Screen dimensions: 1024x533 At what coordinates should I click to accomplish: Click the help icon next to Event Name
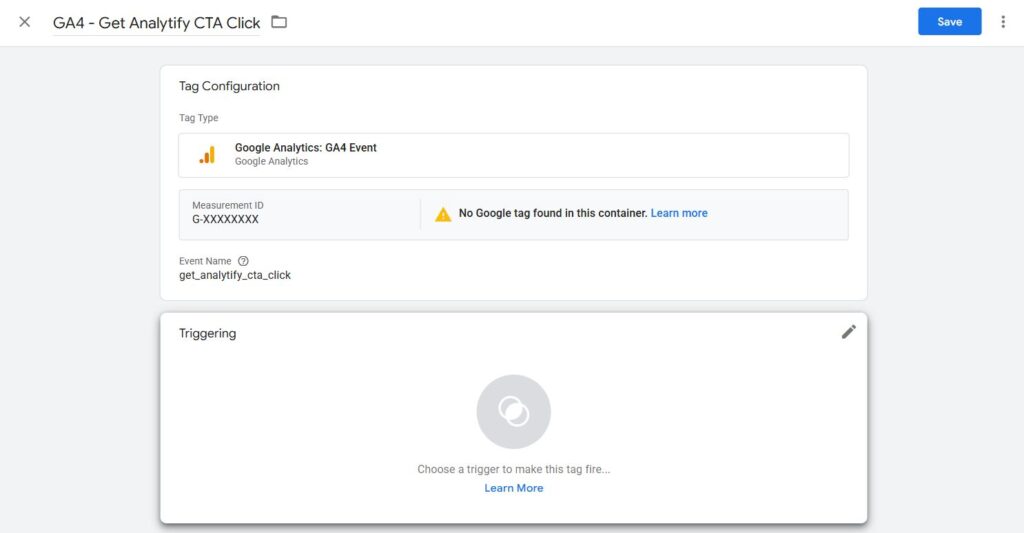click(x=243, y=261)
